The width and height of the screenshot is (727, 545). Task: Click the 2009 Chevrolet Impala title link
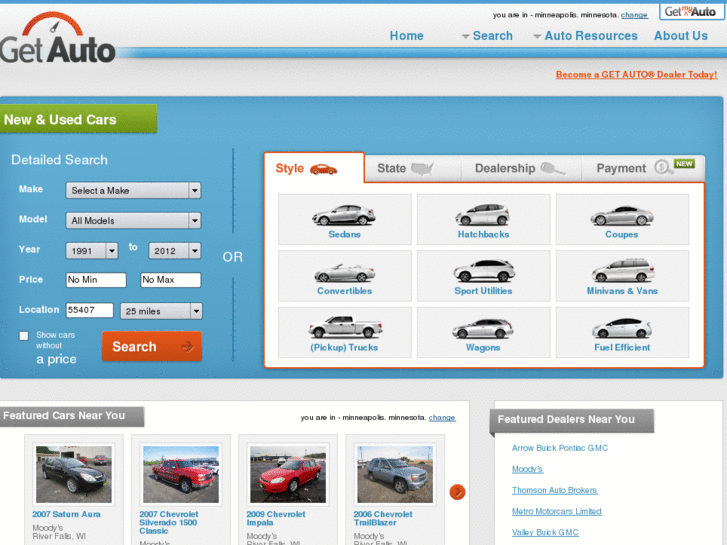(x=276, y=518)
